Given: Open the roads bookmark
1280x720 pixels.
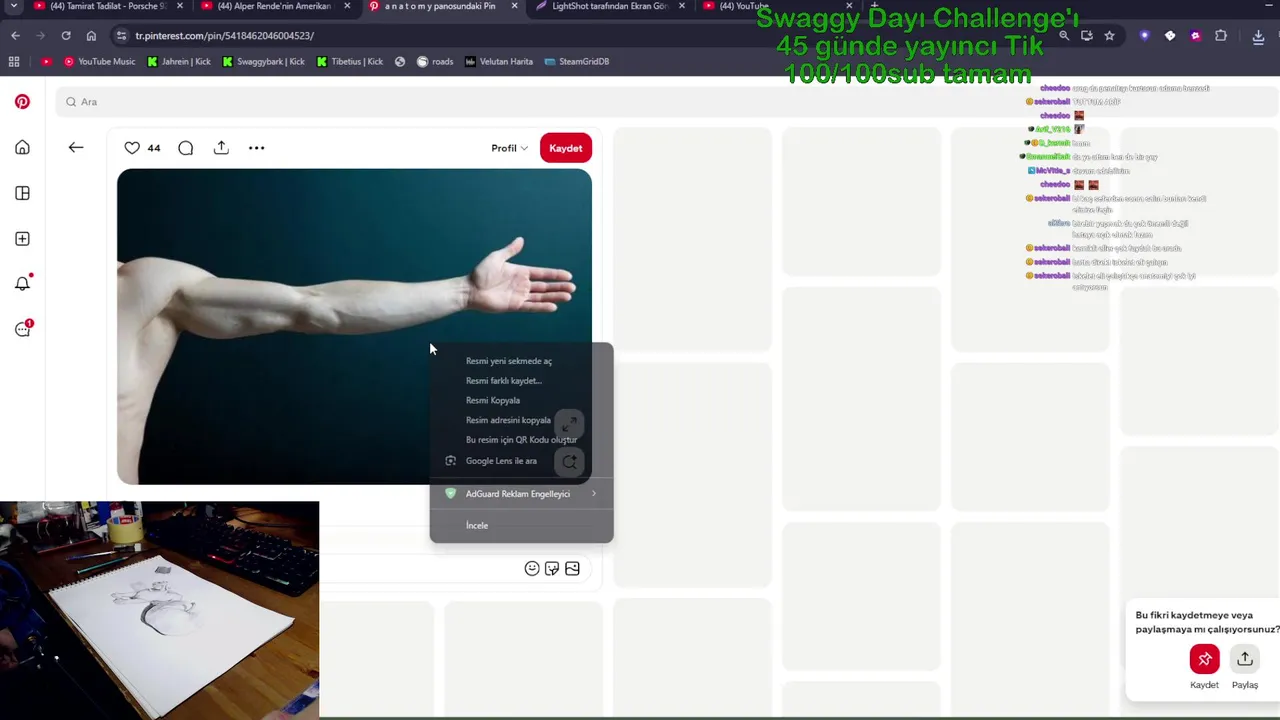Looking at the screenshot, I should (435, 62).
